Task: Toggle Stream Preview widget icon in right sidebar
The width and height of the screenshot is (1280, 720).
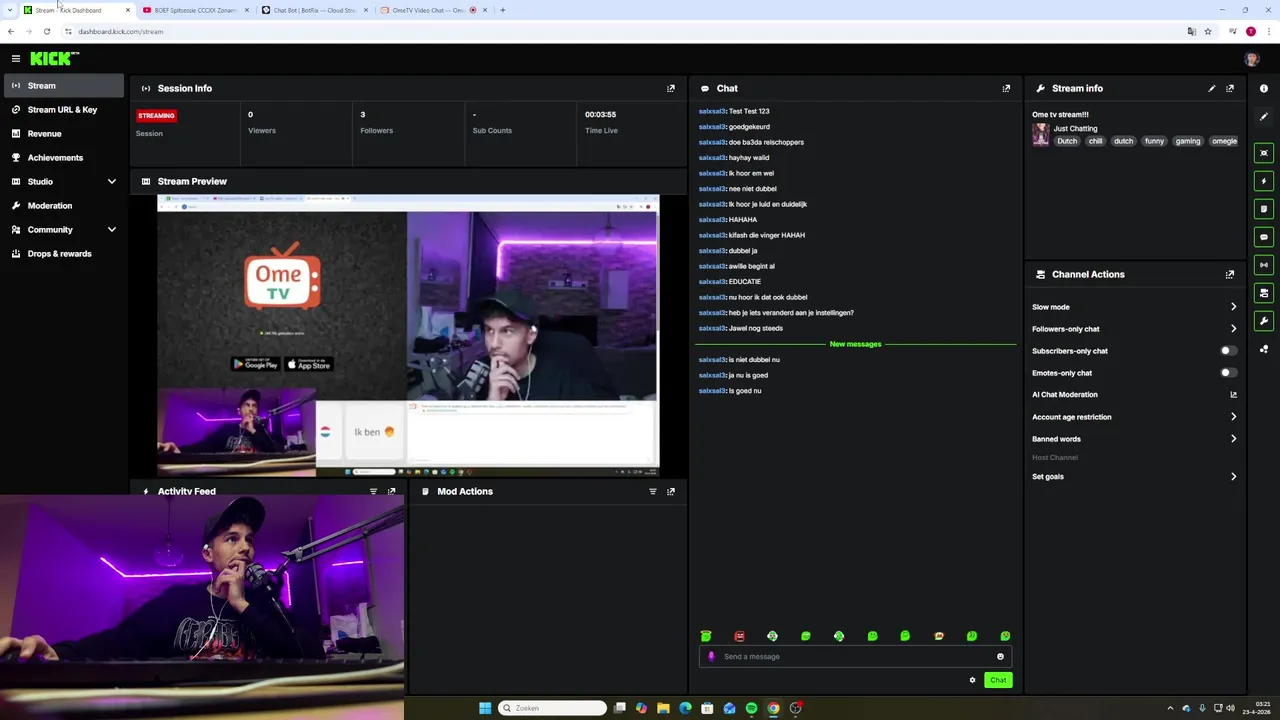Action: 1264,153
